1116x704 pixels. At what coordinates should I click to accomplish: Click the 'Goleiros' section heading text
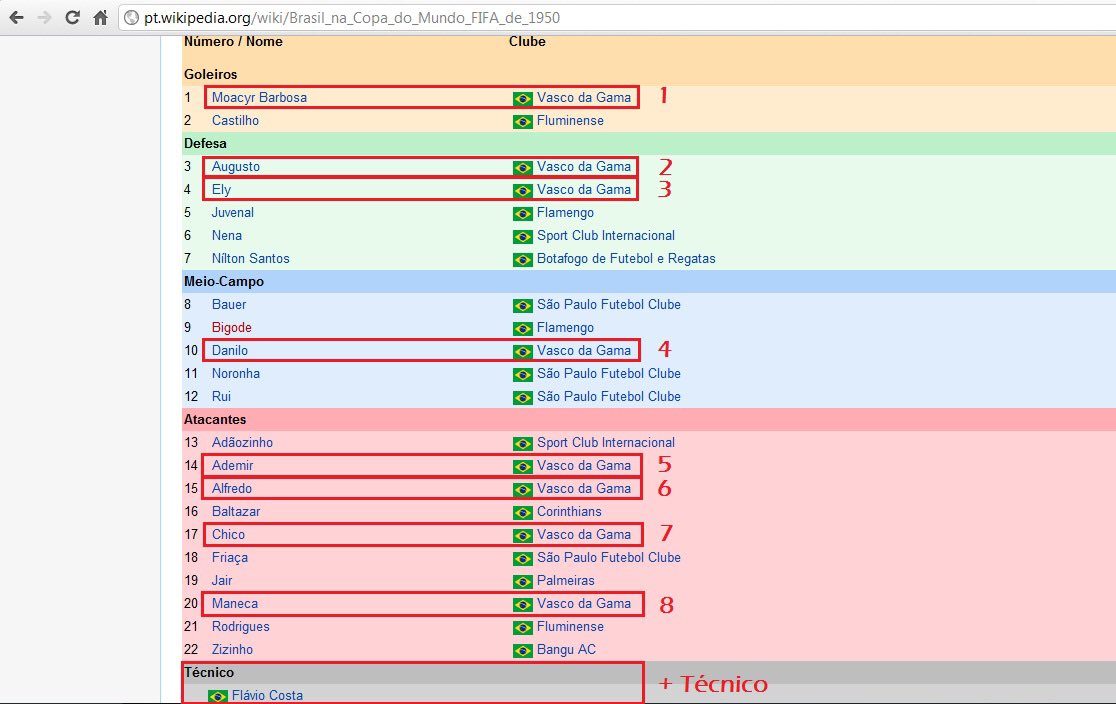(211, 74)
